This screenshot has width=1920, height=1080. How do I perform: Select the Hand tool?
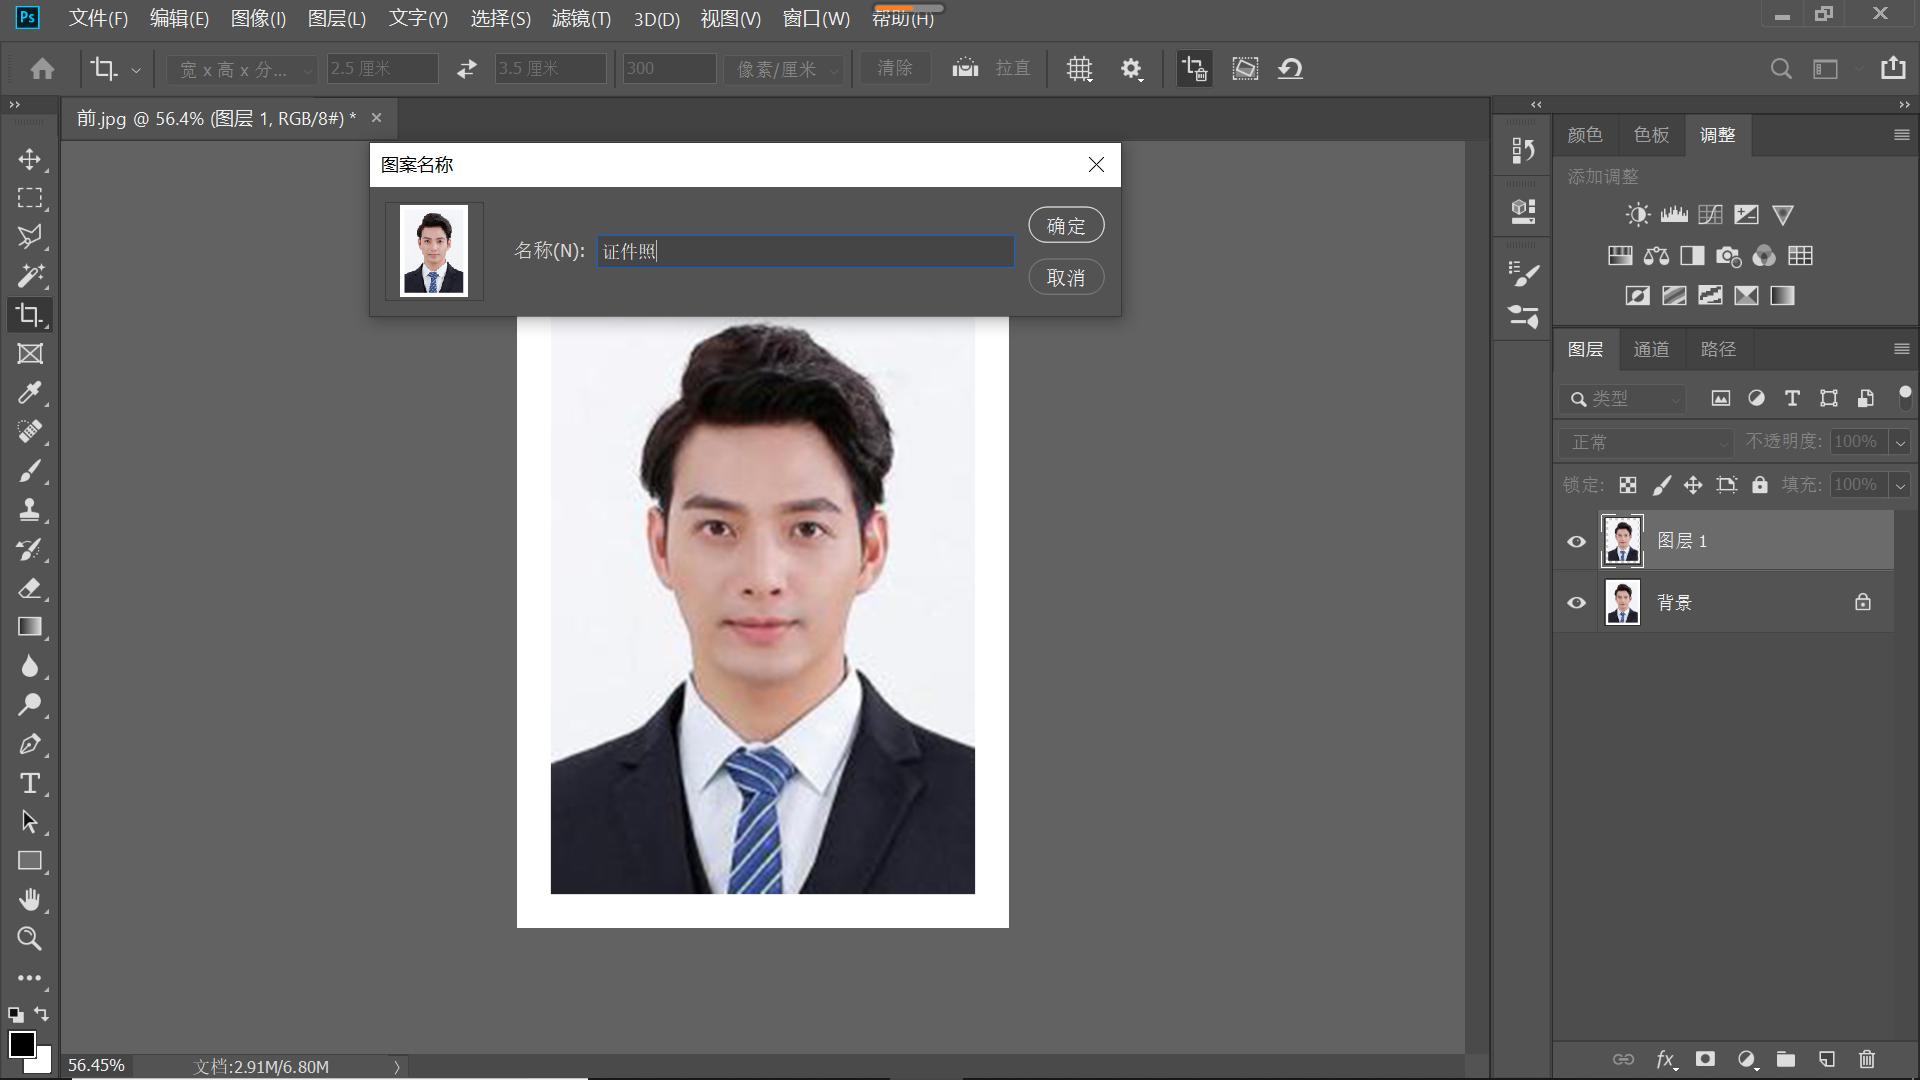tap(30, 900)
